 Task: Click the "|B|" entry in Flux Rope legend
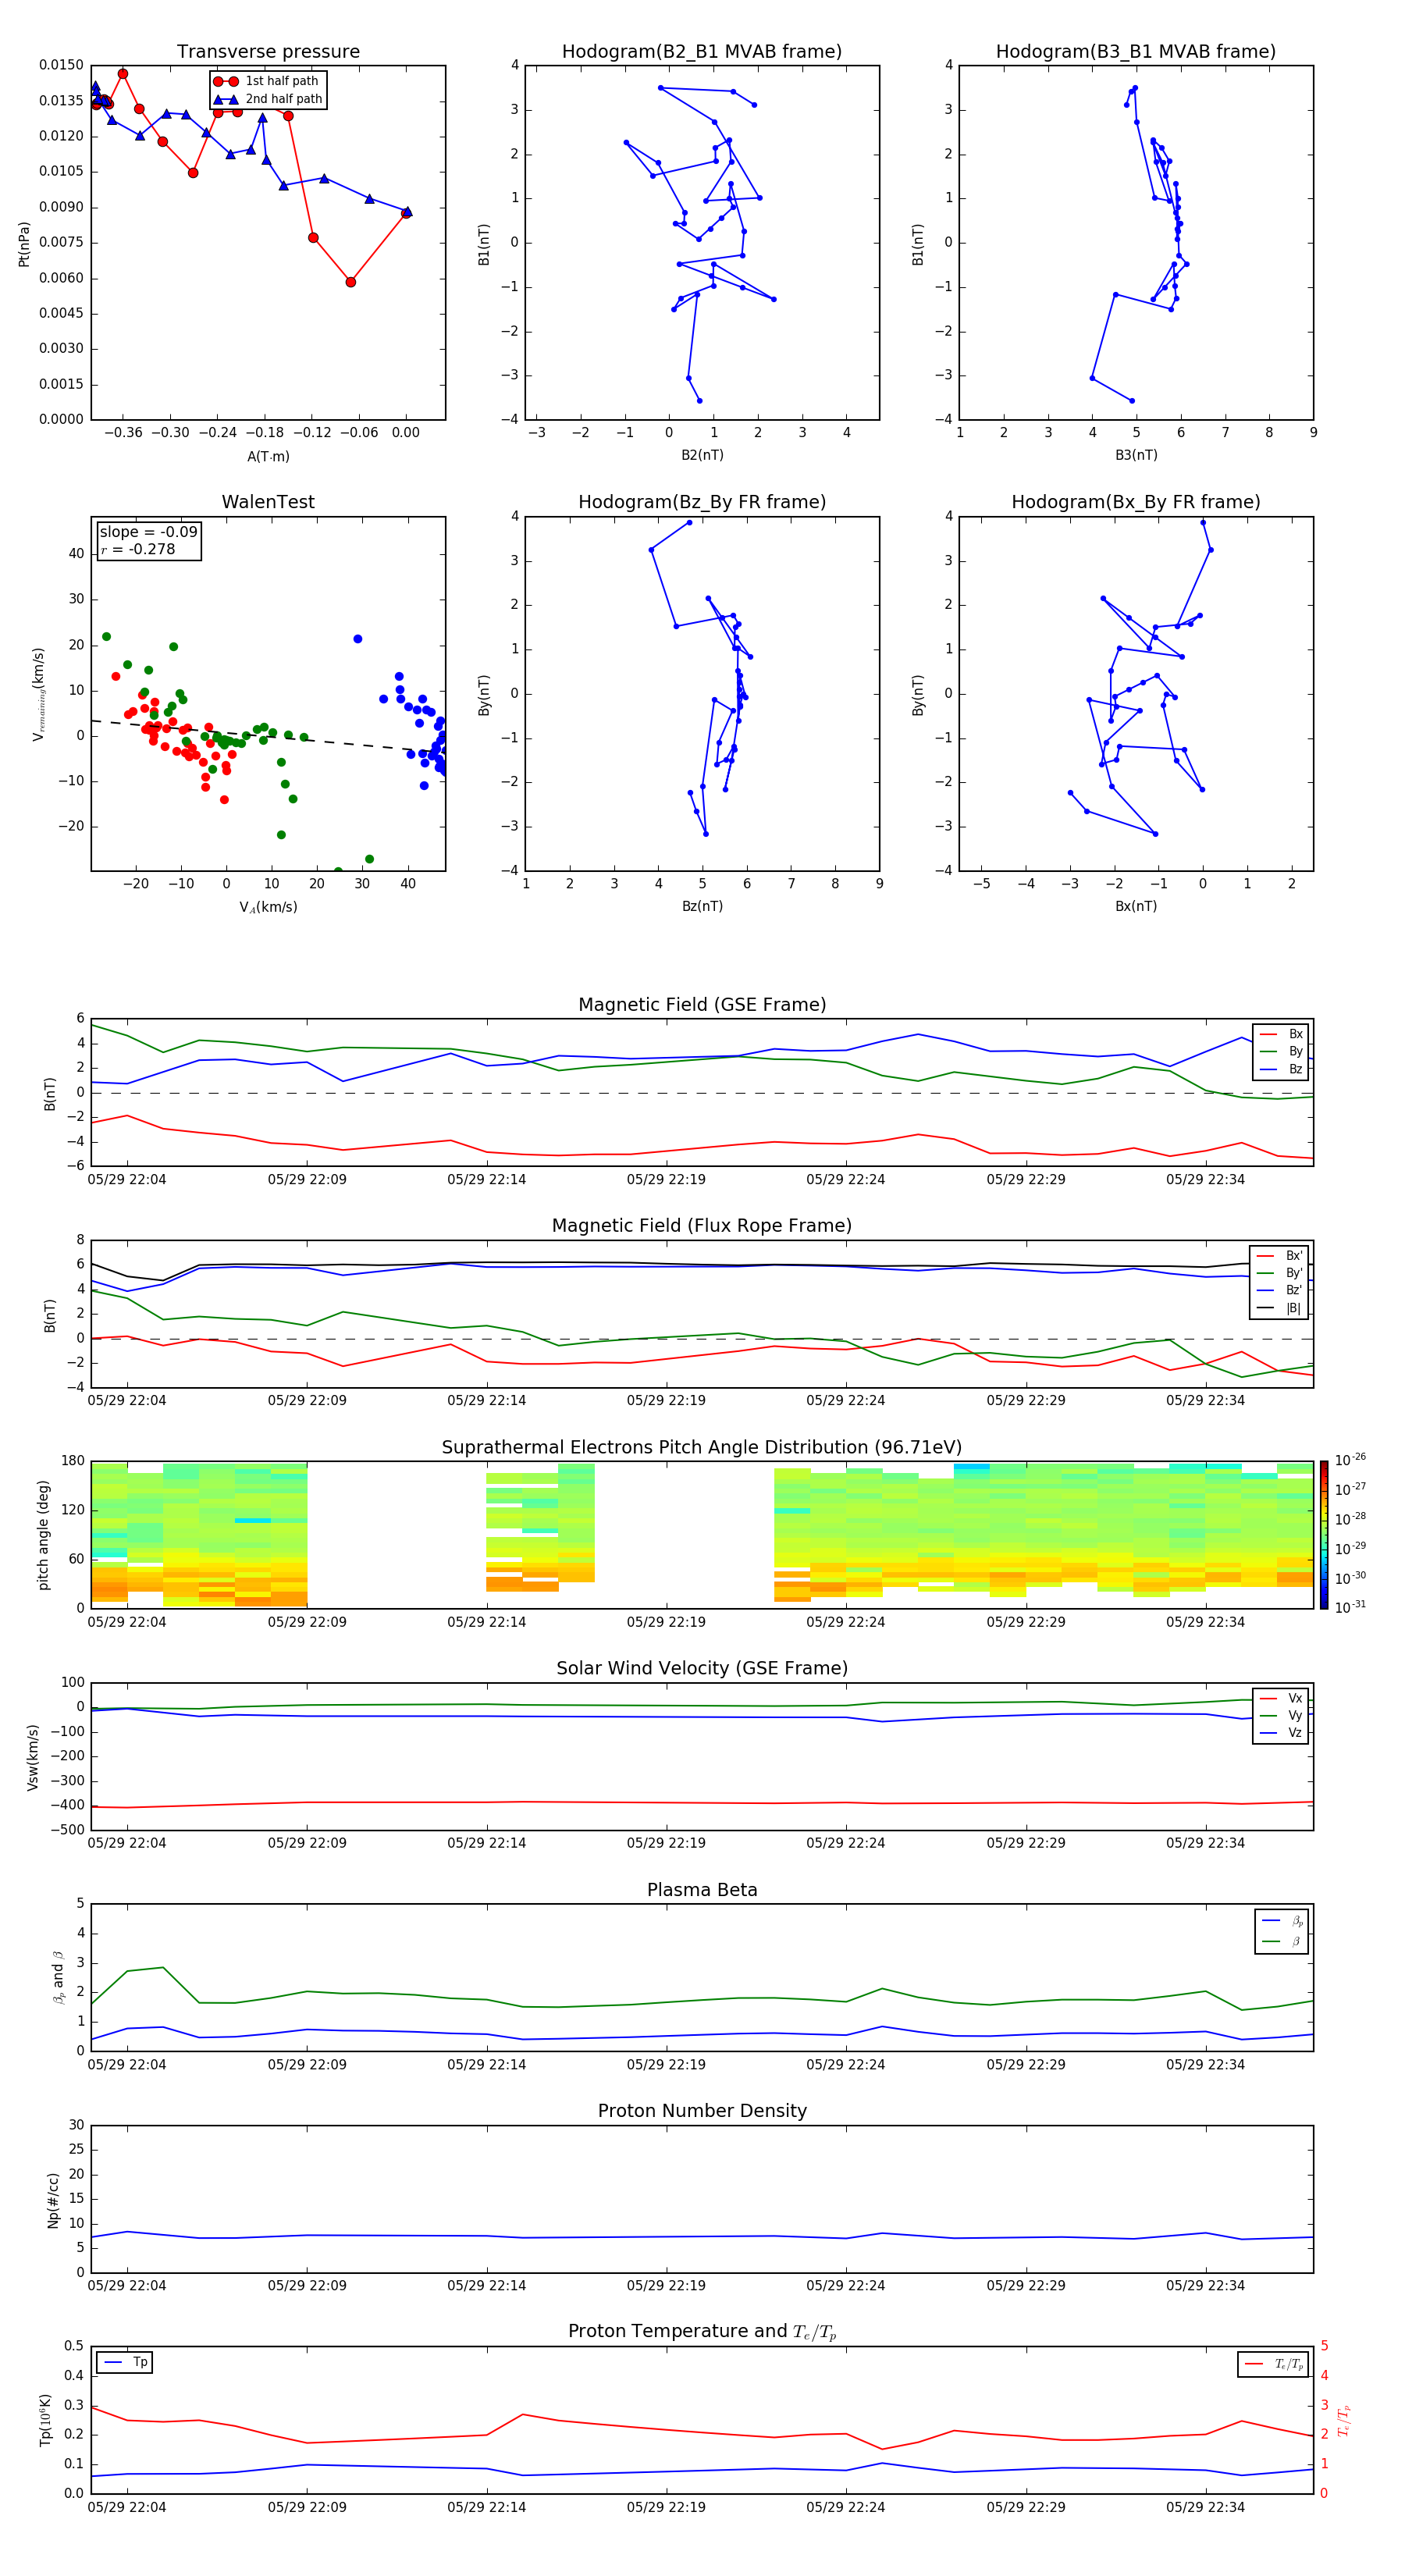(1279, 1308)
